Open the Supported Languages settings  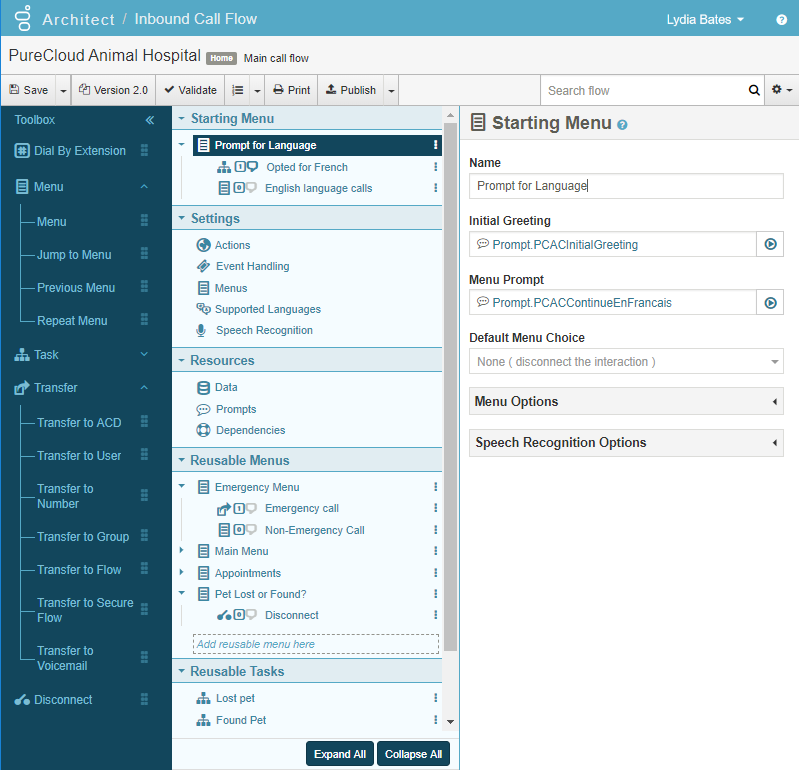coord(267,309)
